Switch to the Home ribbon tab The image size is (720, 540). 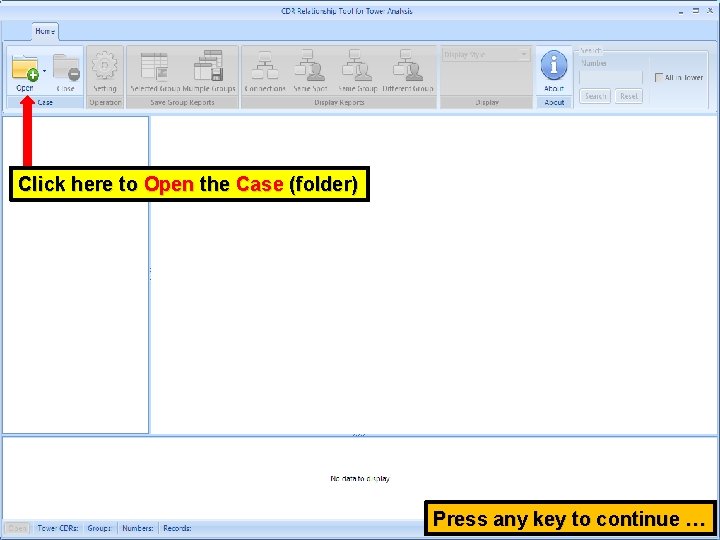(x=45, y=31)
